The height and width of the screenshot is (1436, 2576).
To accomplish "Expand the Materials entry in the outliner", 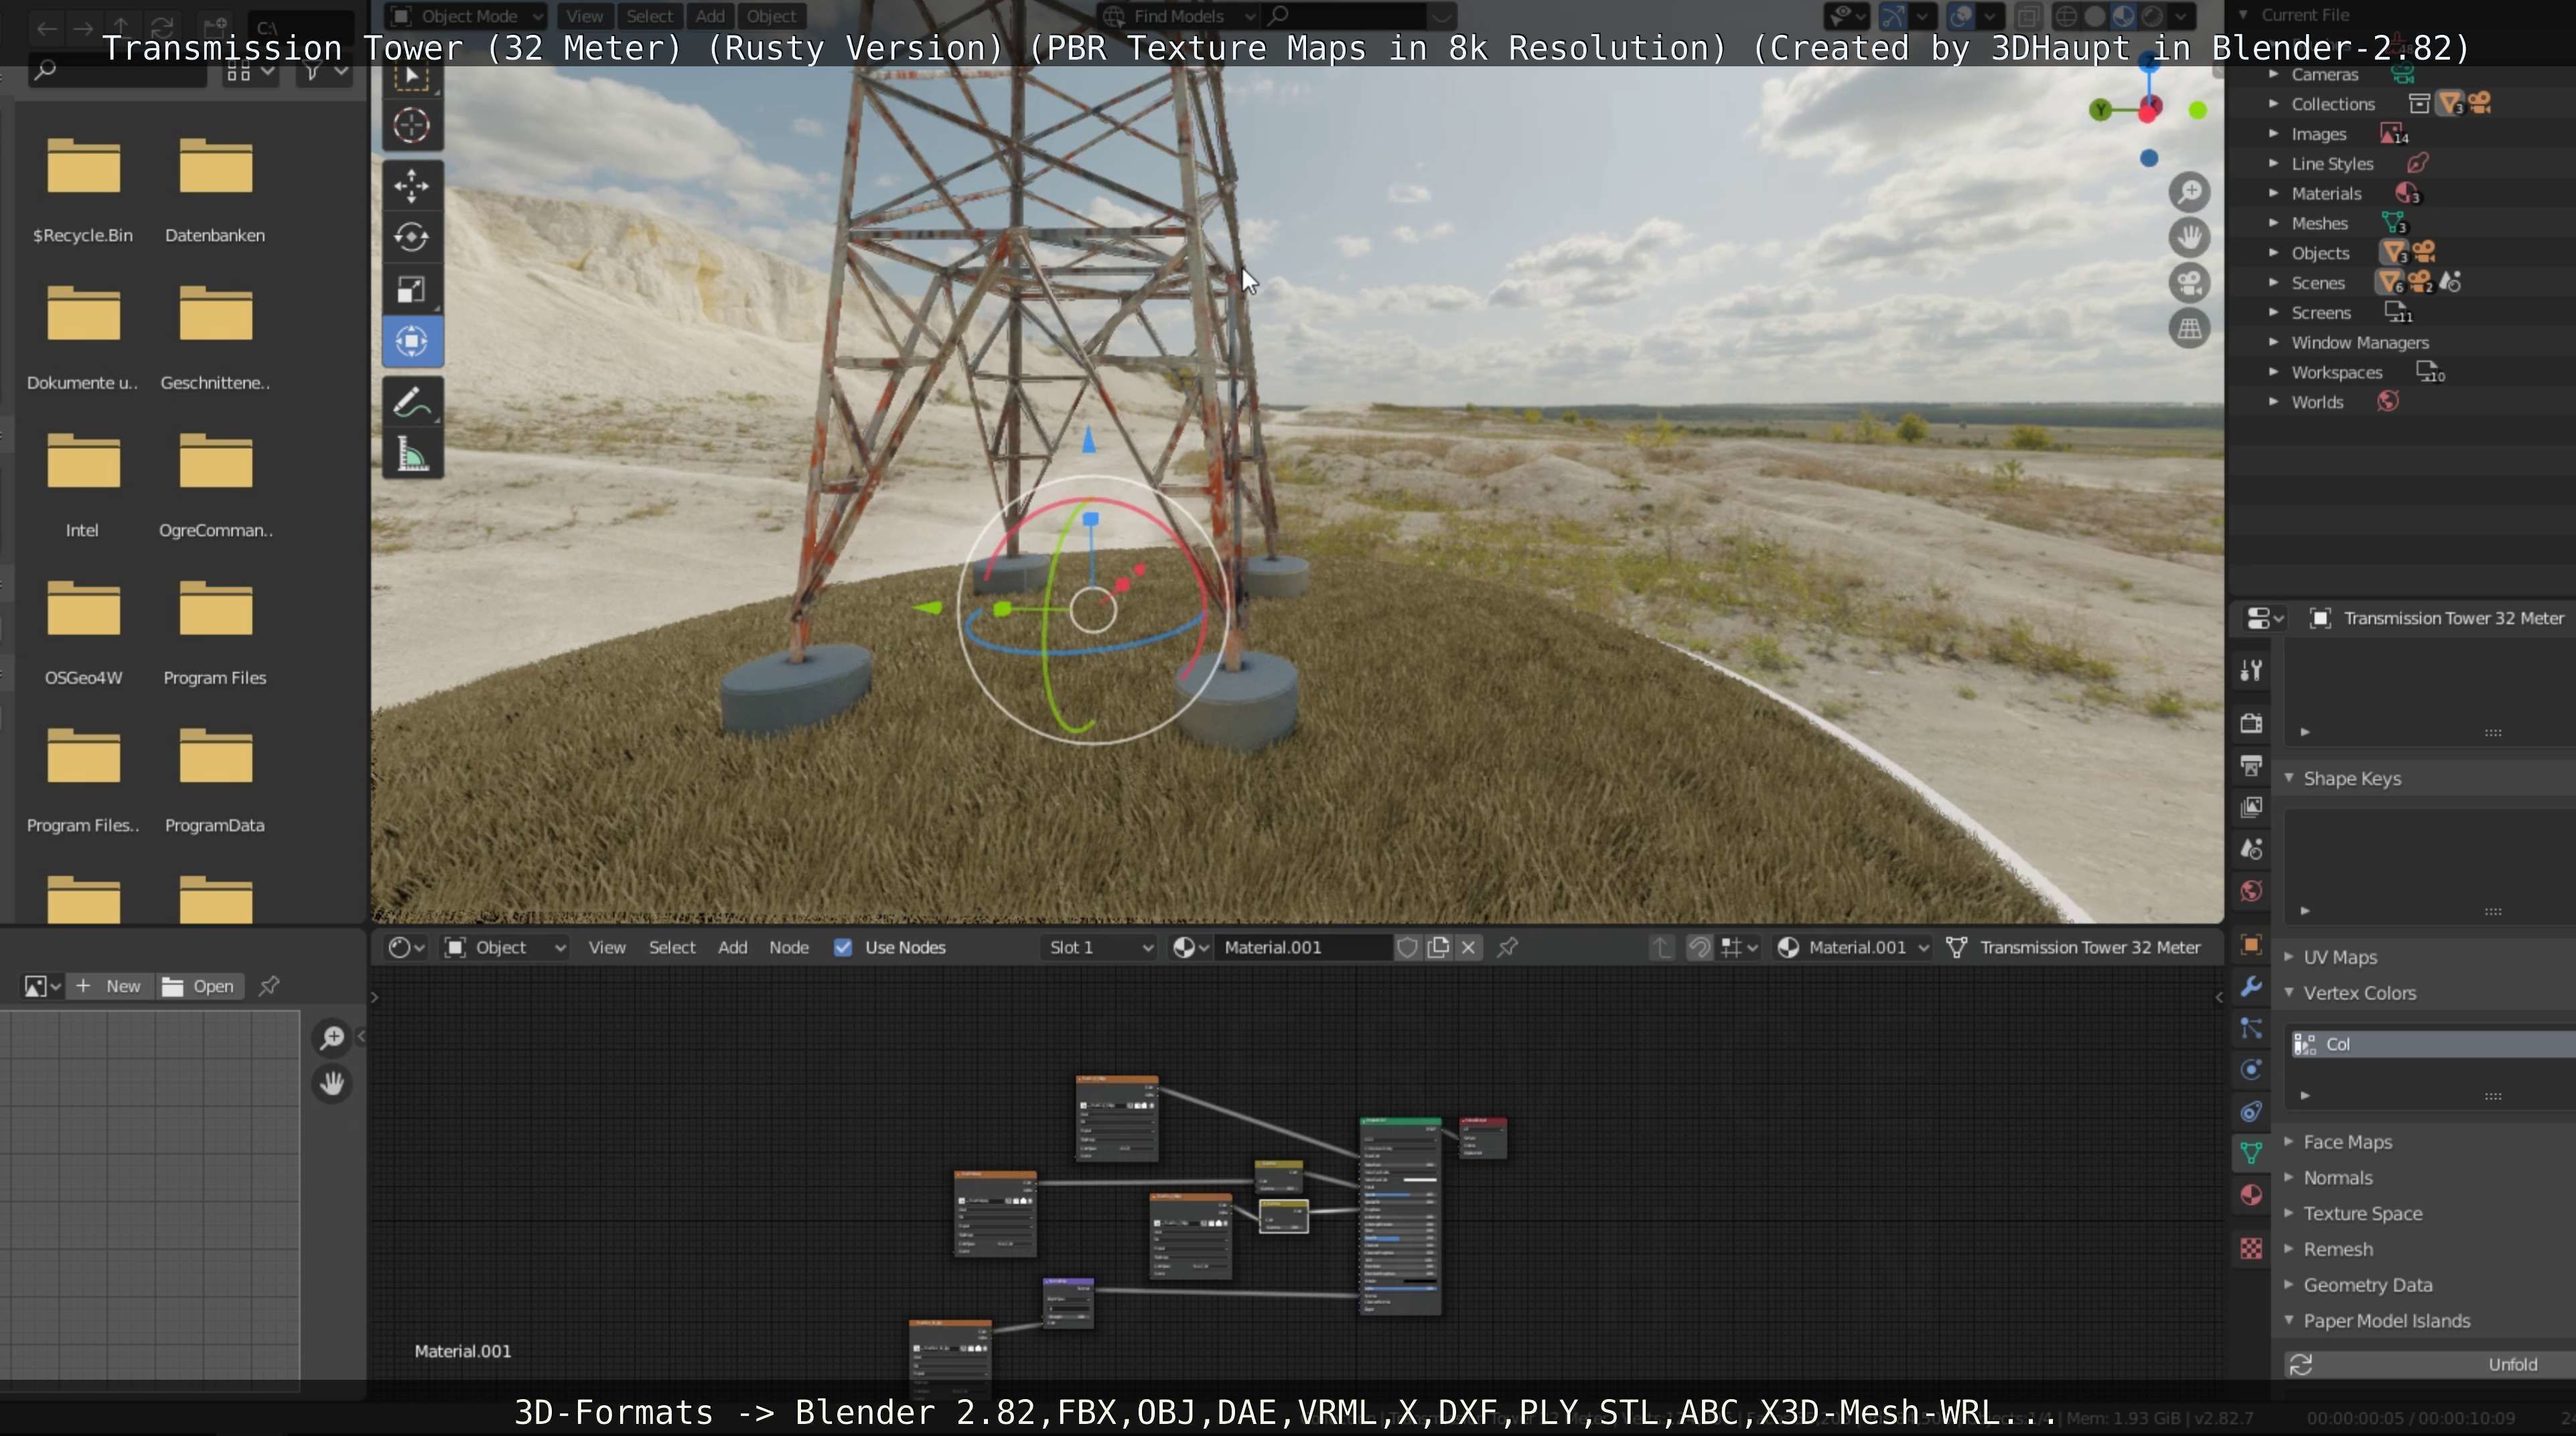I will pos(2273,193).
